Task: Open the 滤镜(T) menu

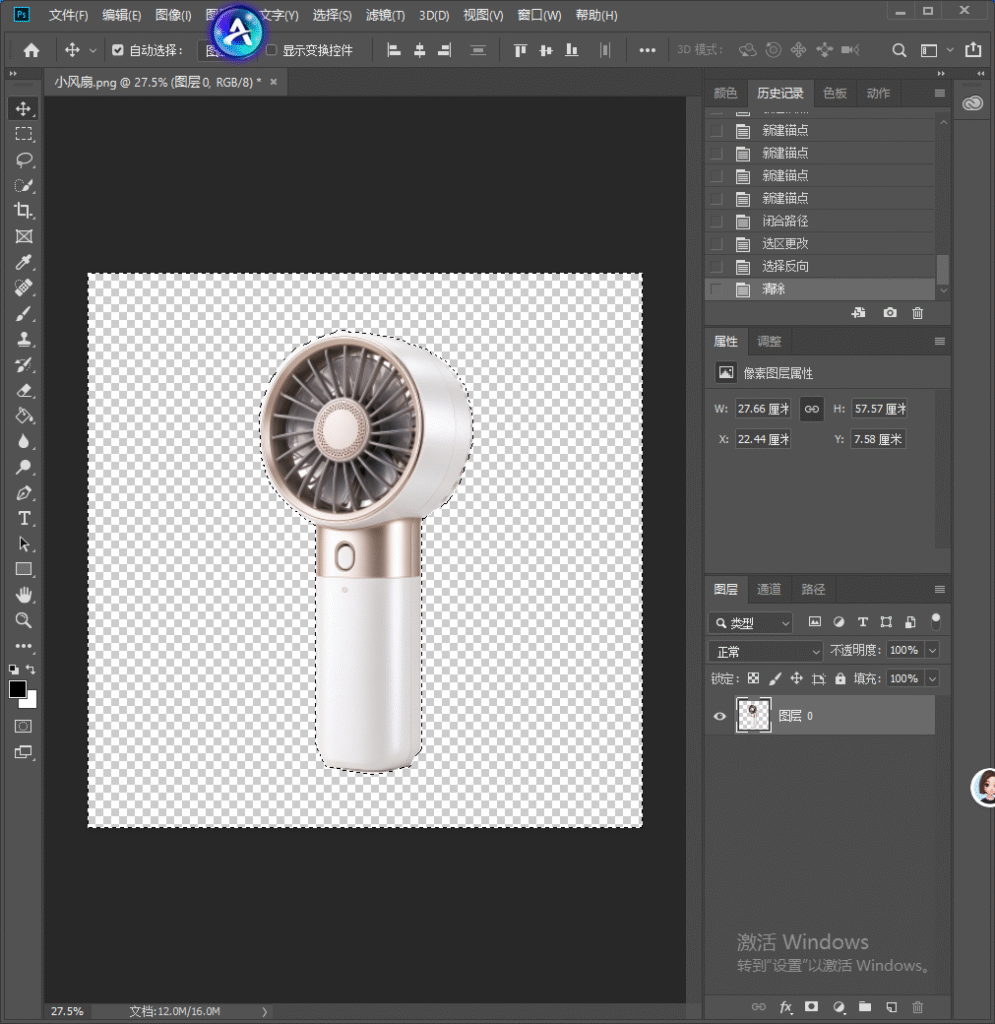Action: 385,15
